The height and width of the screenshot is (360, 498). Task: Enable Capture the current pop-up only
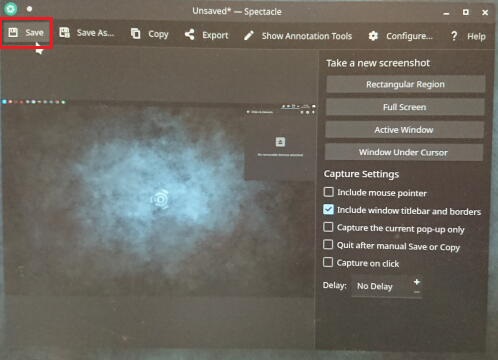pyautogui.click(x=328, y=227)
